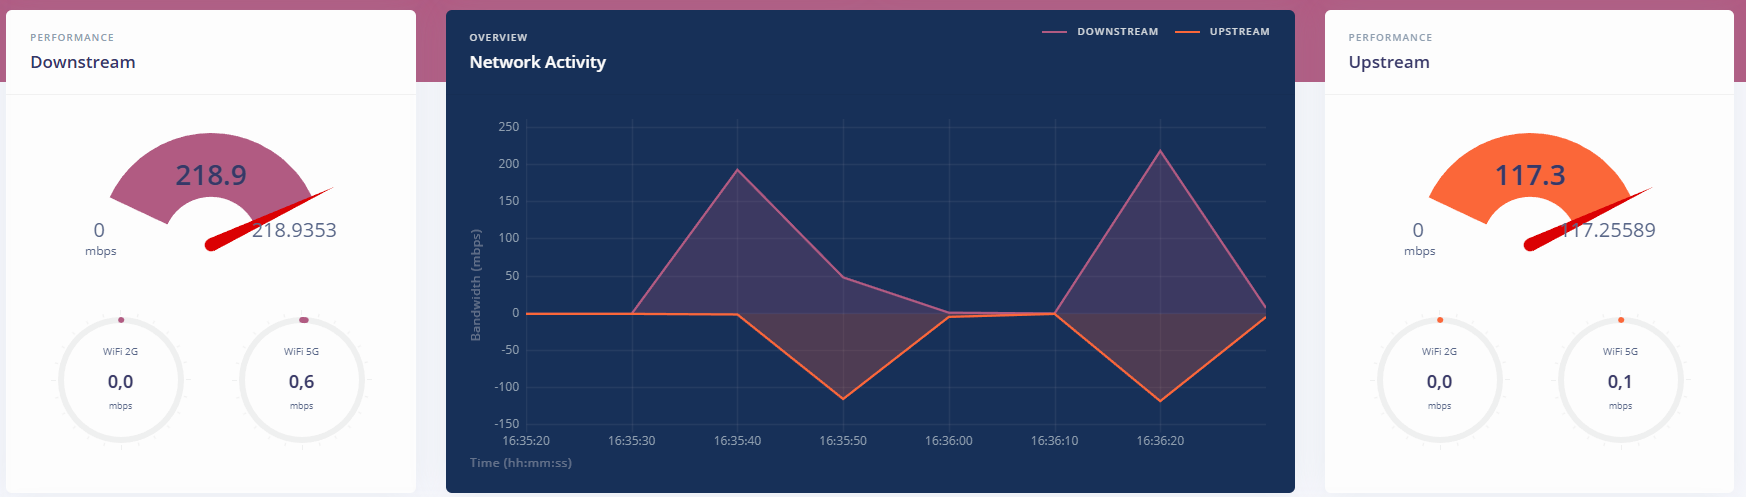Select the Downstream WiFi 5G dial
Screen dimensions: 1746x497
(302, 380)
